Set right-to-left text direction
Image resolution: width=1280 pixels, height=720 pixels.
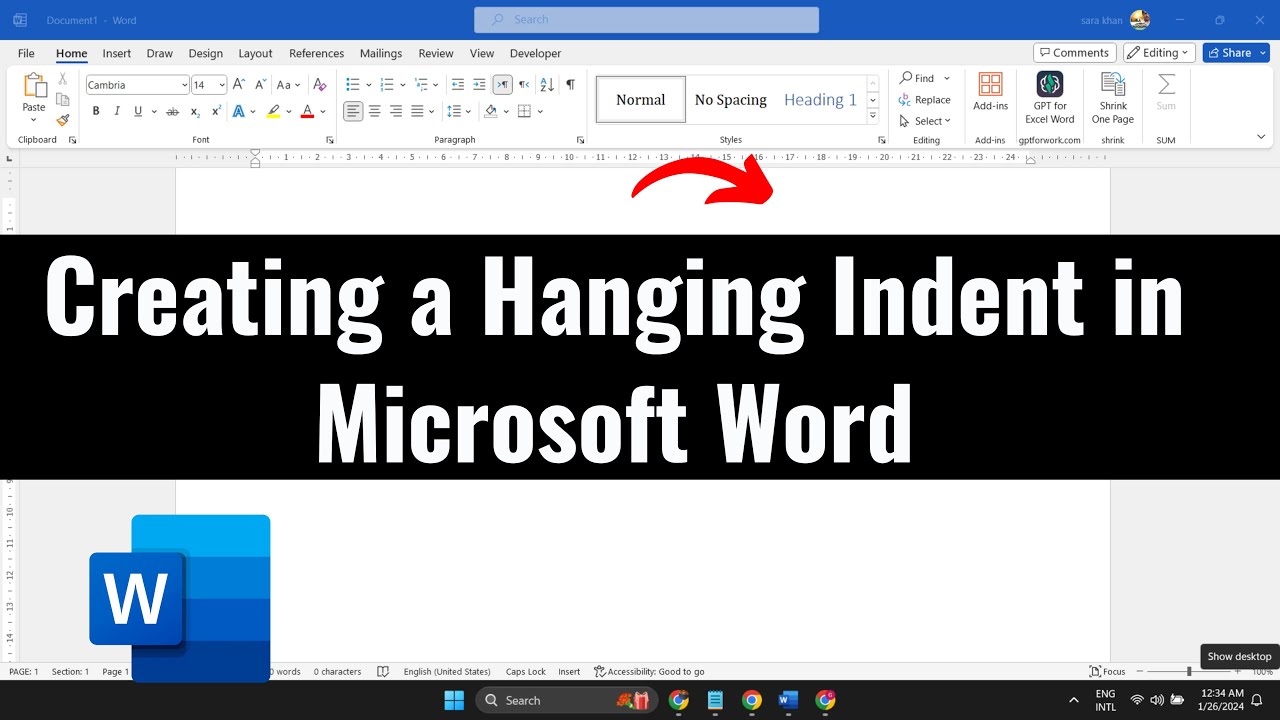[x=524, y=85]
